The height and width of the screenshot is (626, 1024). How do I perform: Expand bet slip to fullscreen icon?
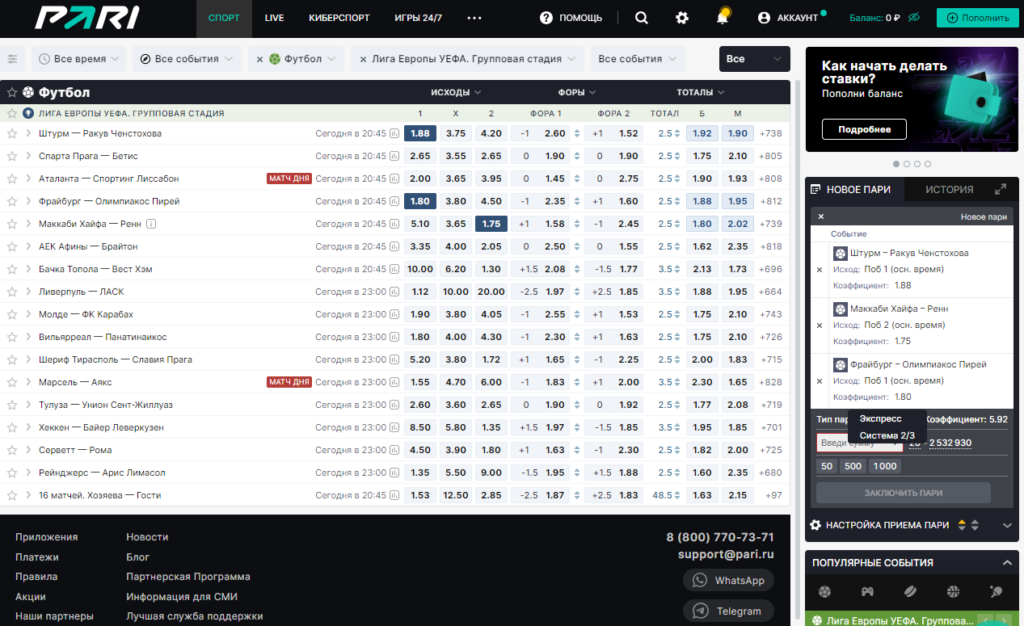pyautogui.click(x=1000, y=189)
